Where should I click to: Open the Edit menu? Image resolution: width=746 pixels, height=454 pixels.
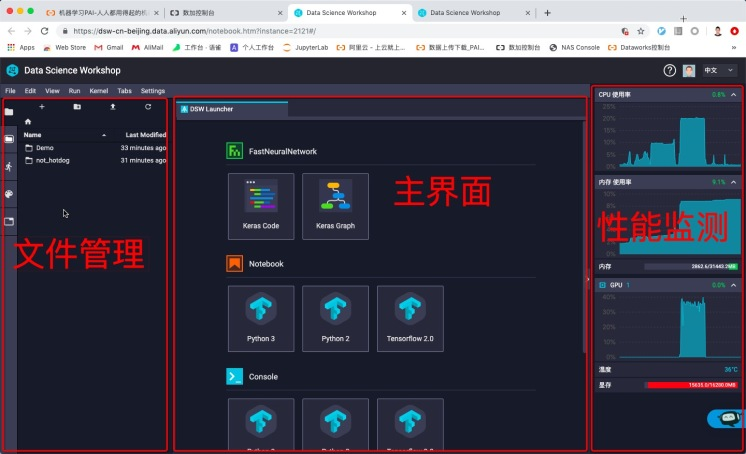pos(30,91)
